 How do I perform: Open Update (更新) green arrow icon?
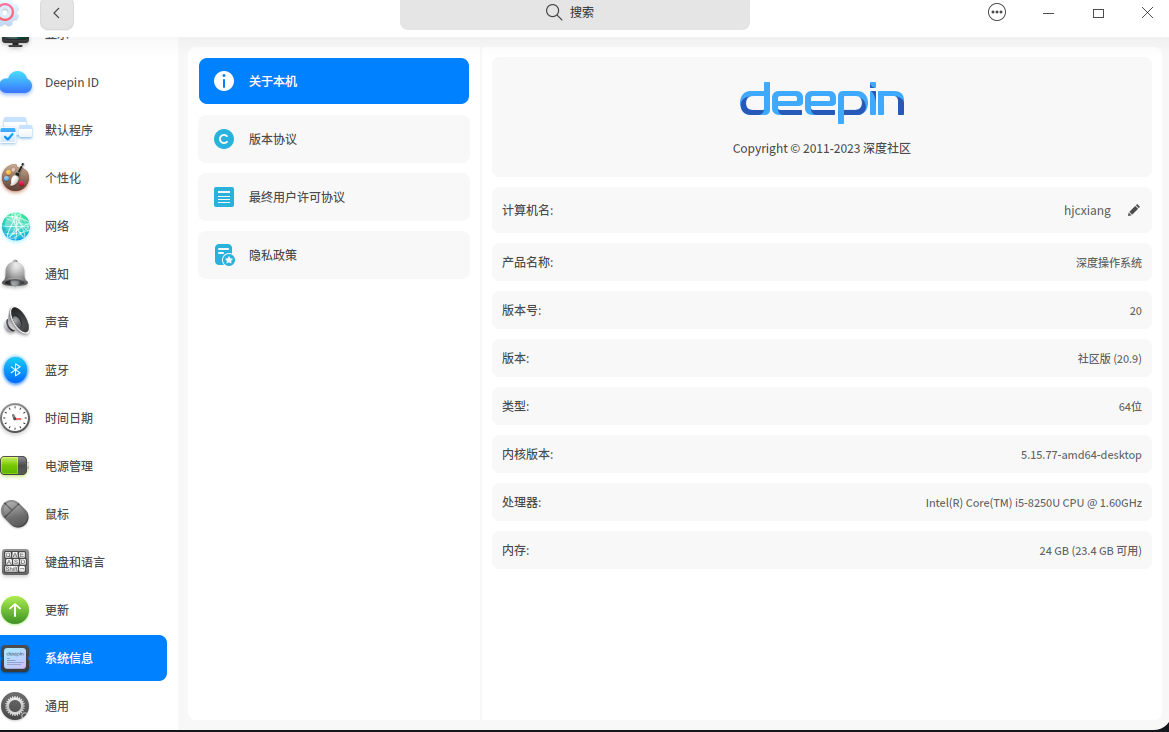[16, 610]
